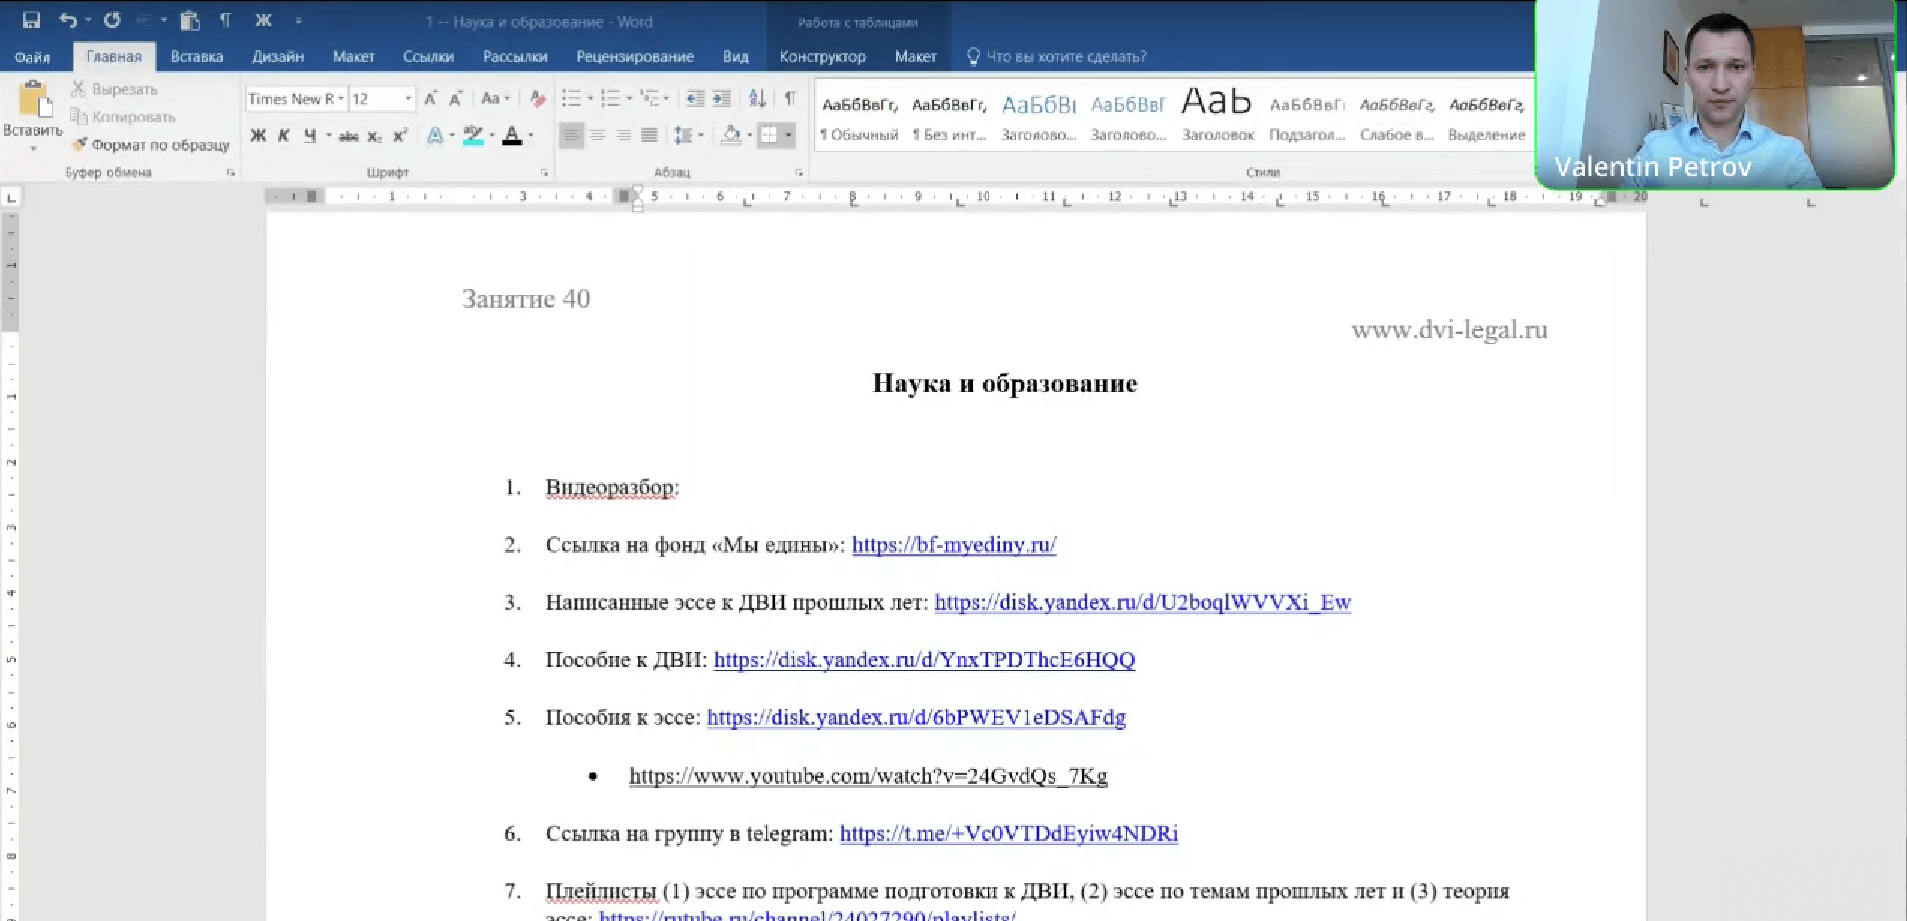This screenshot has width=1907, height=921.
Task: Open the font size dropdown
Action: pos(407,99)
